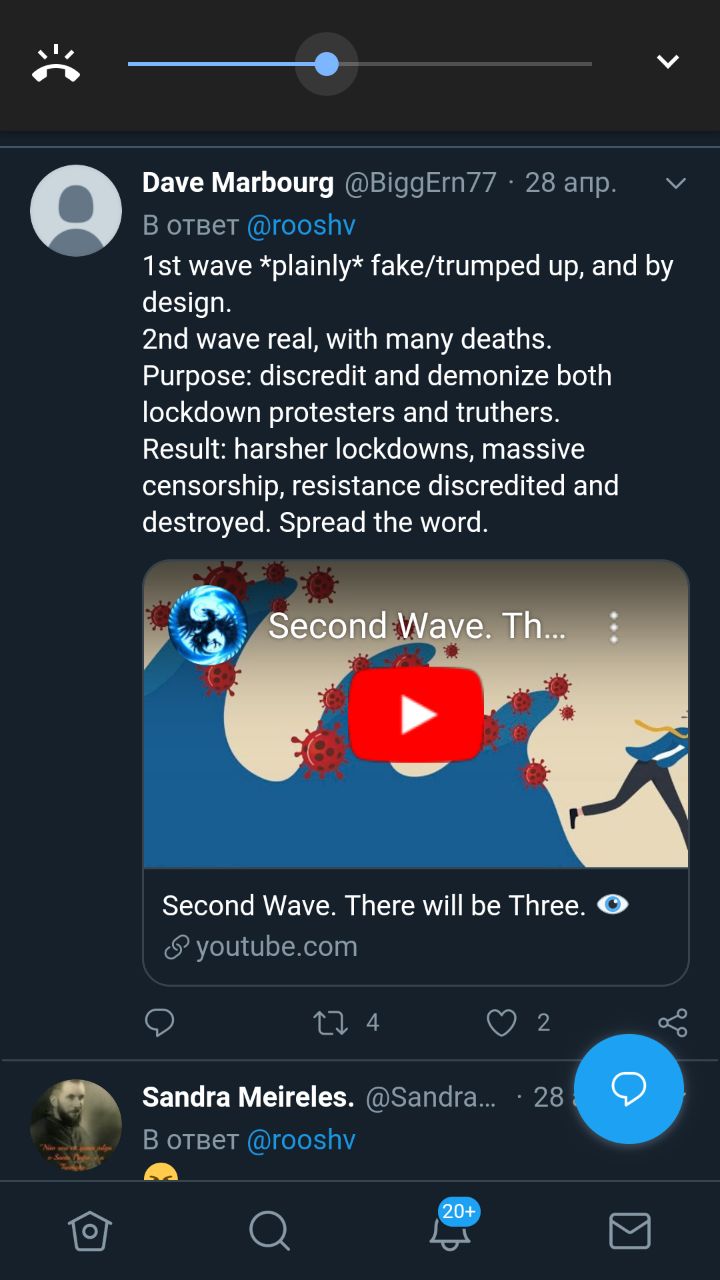Retweet Dave Marbourg's tweet
Viewport: 720px width, 1280px height.
pos(330,1022)
